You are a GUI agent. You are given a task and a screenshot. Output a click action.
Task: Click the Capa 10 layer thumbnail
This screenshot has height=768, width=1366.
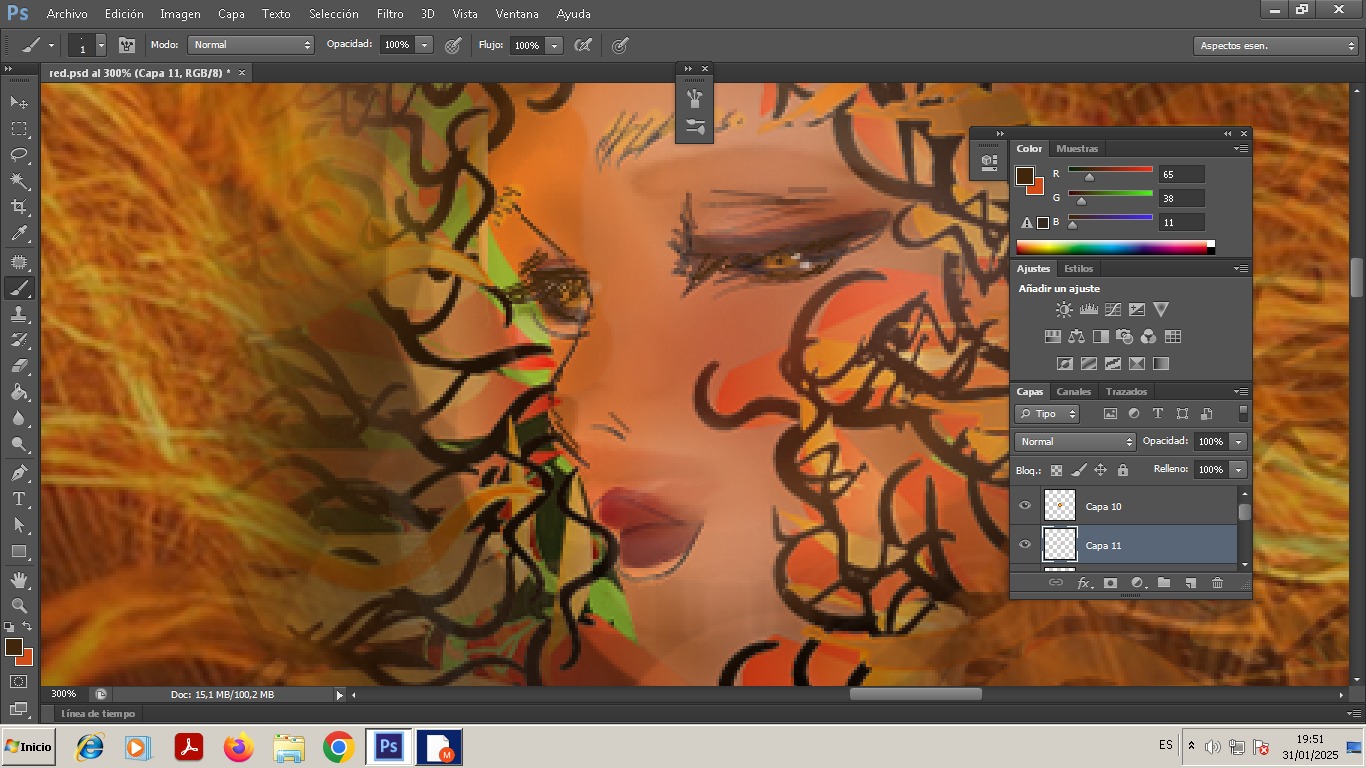1059,506
